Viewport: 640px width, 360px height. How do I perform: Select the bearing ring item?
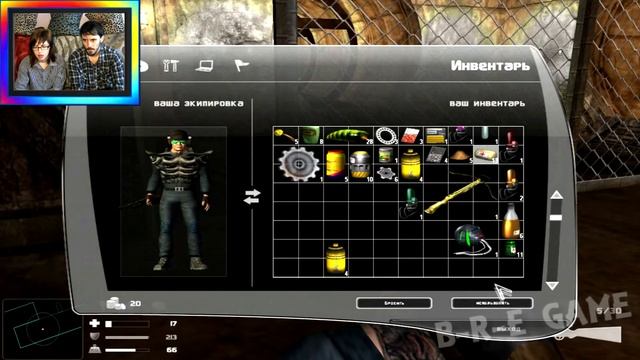tap(386, 136)
